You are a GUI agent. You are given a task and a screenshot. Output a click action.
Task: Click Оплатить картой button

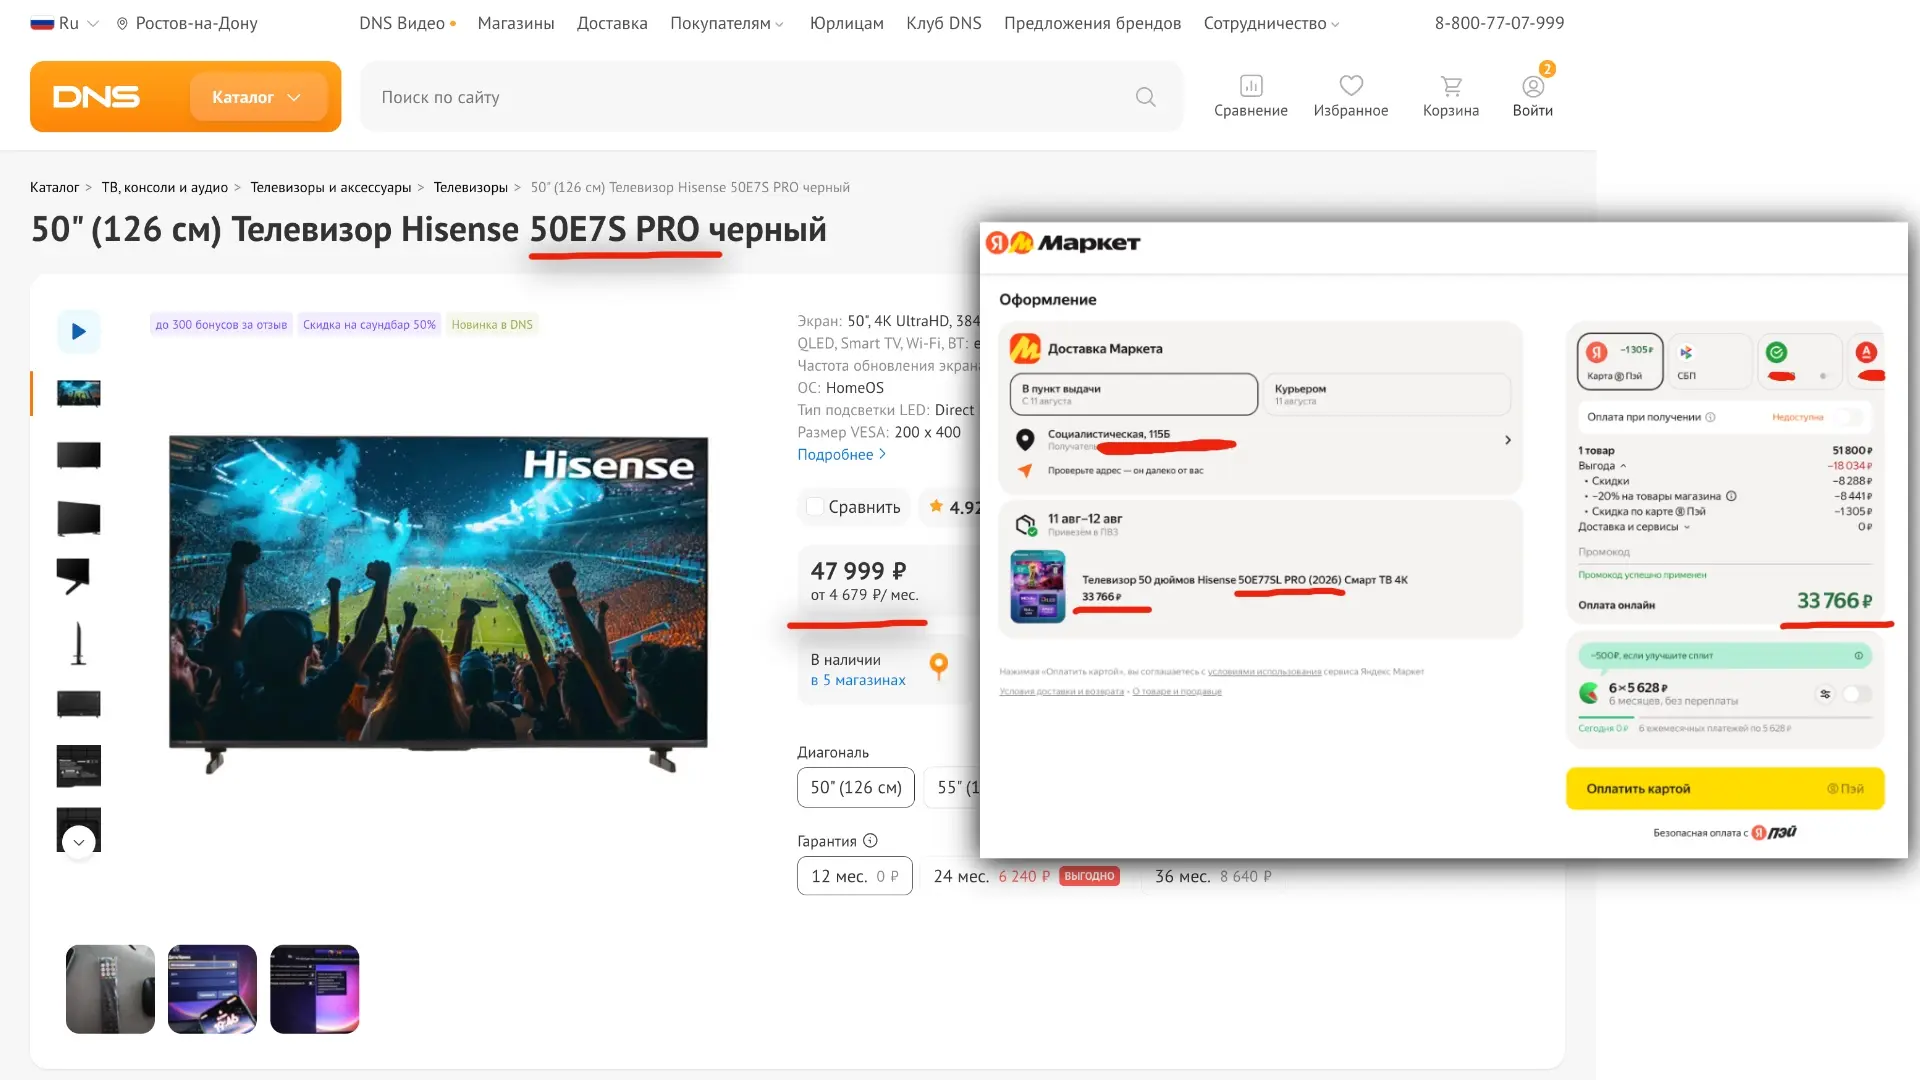tap(1725, 789)
